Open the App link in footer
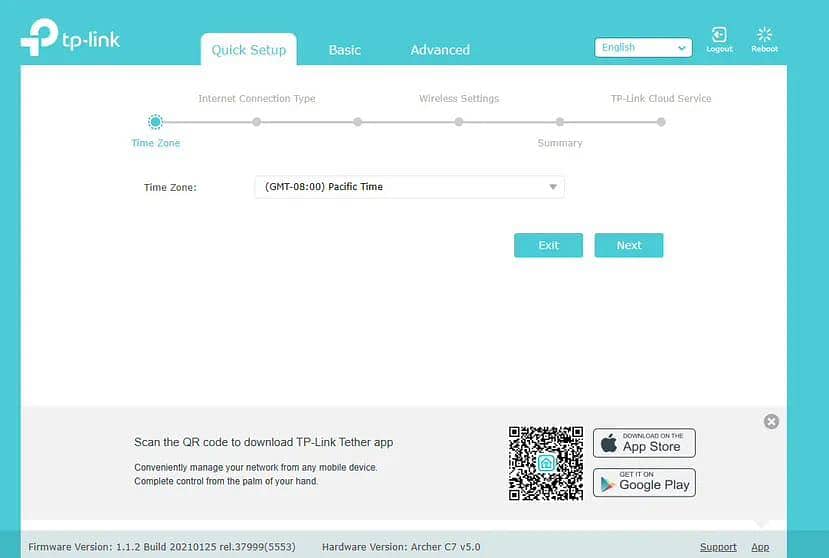Screen dimensions: 829x558 (x=760, y=547)
